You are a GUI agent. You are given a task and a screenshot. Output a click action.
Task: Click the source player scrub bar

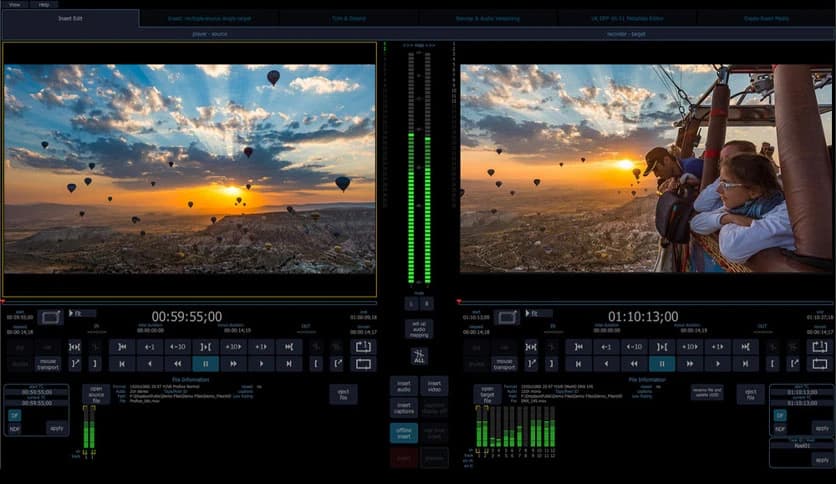(189, 303)
